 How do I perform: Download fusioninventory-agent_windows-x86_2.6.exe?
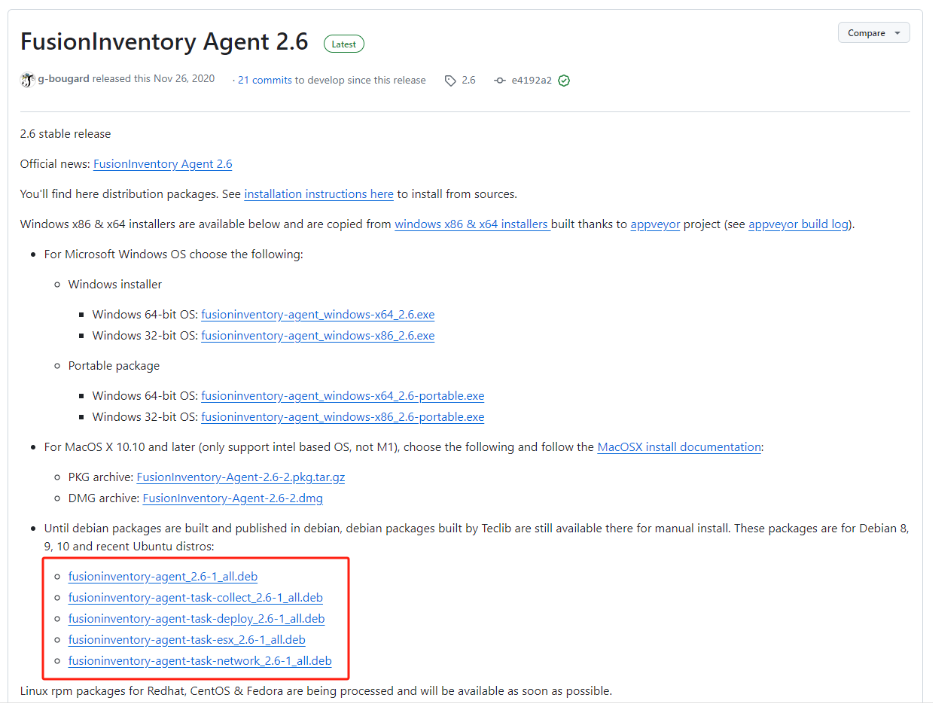click(318, 336)
